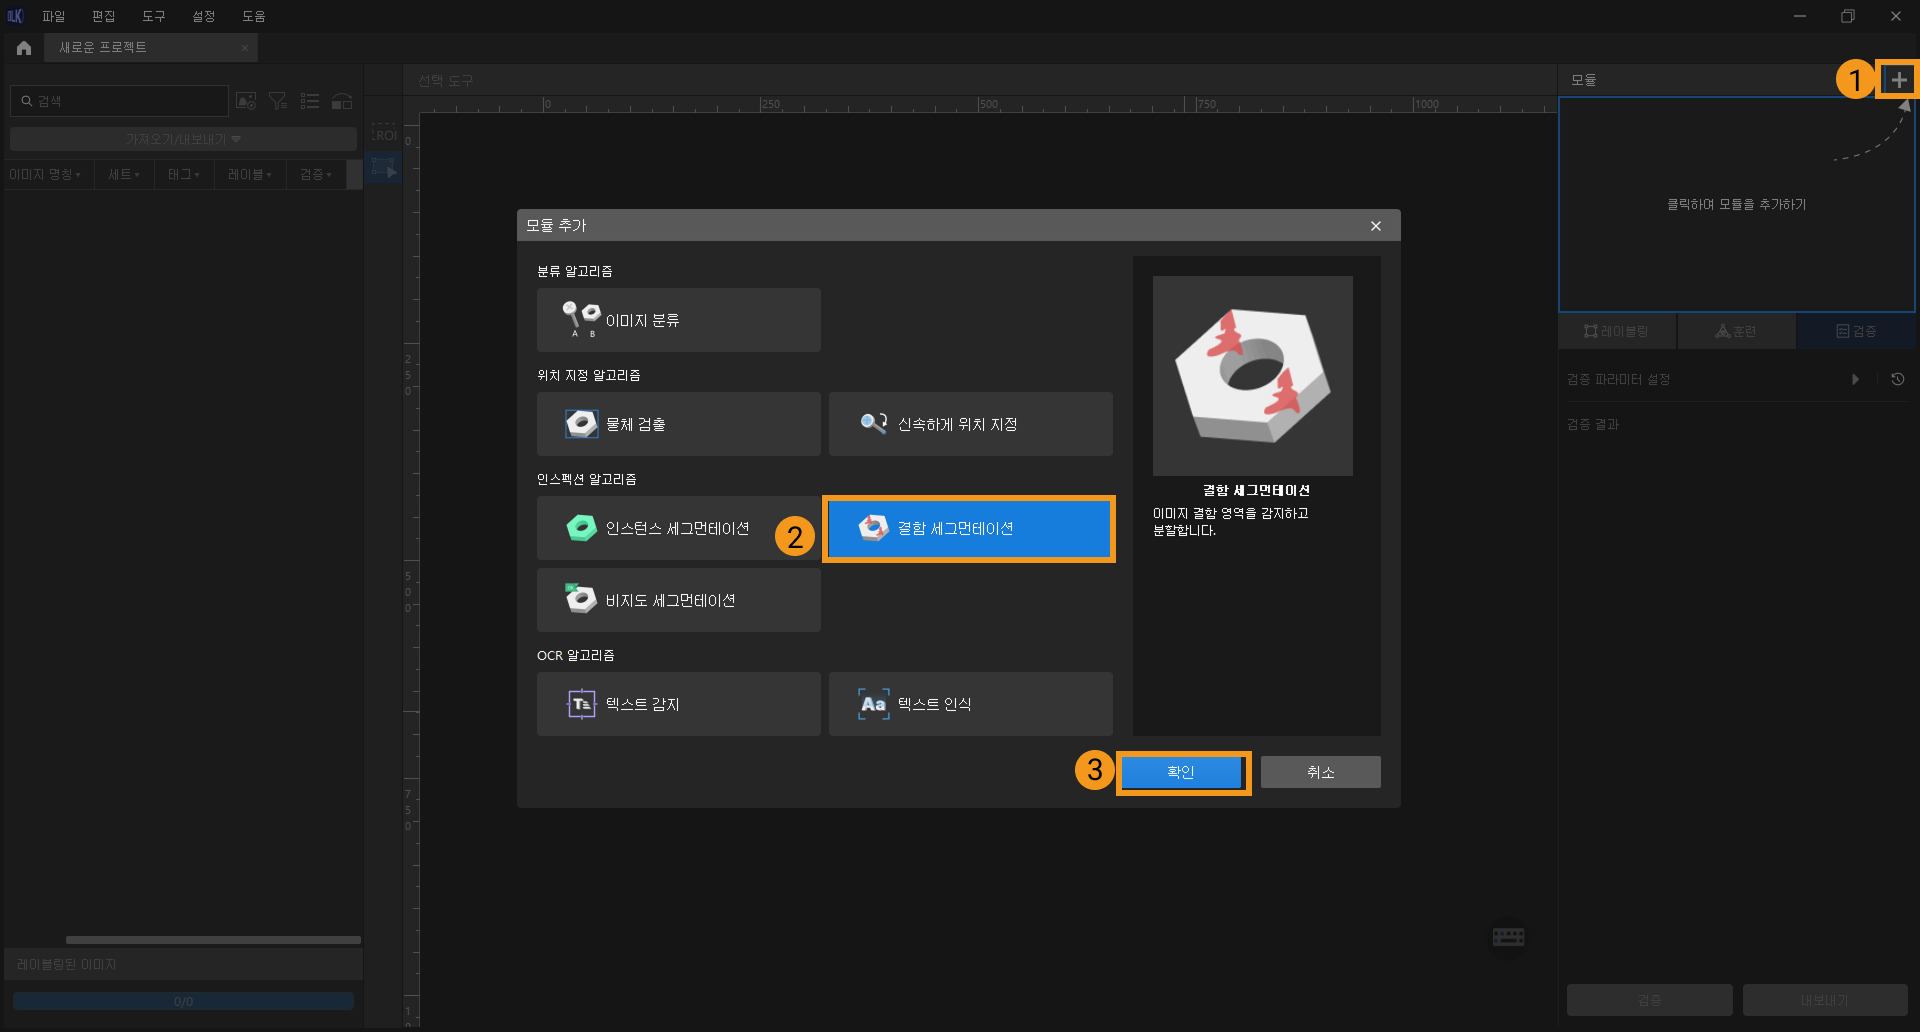Click the 물체 검출 nut icon
The width and height of the screenshot is (1920, 1032).
coord(581,424)
